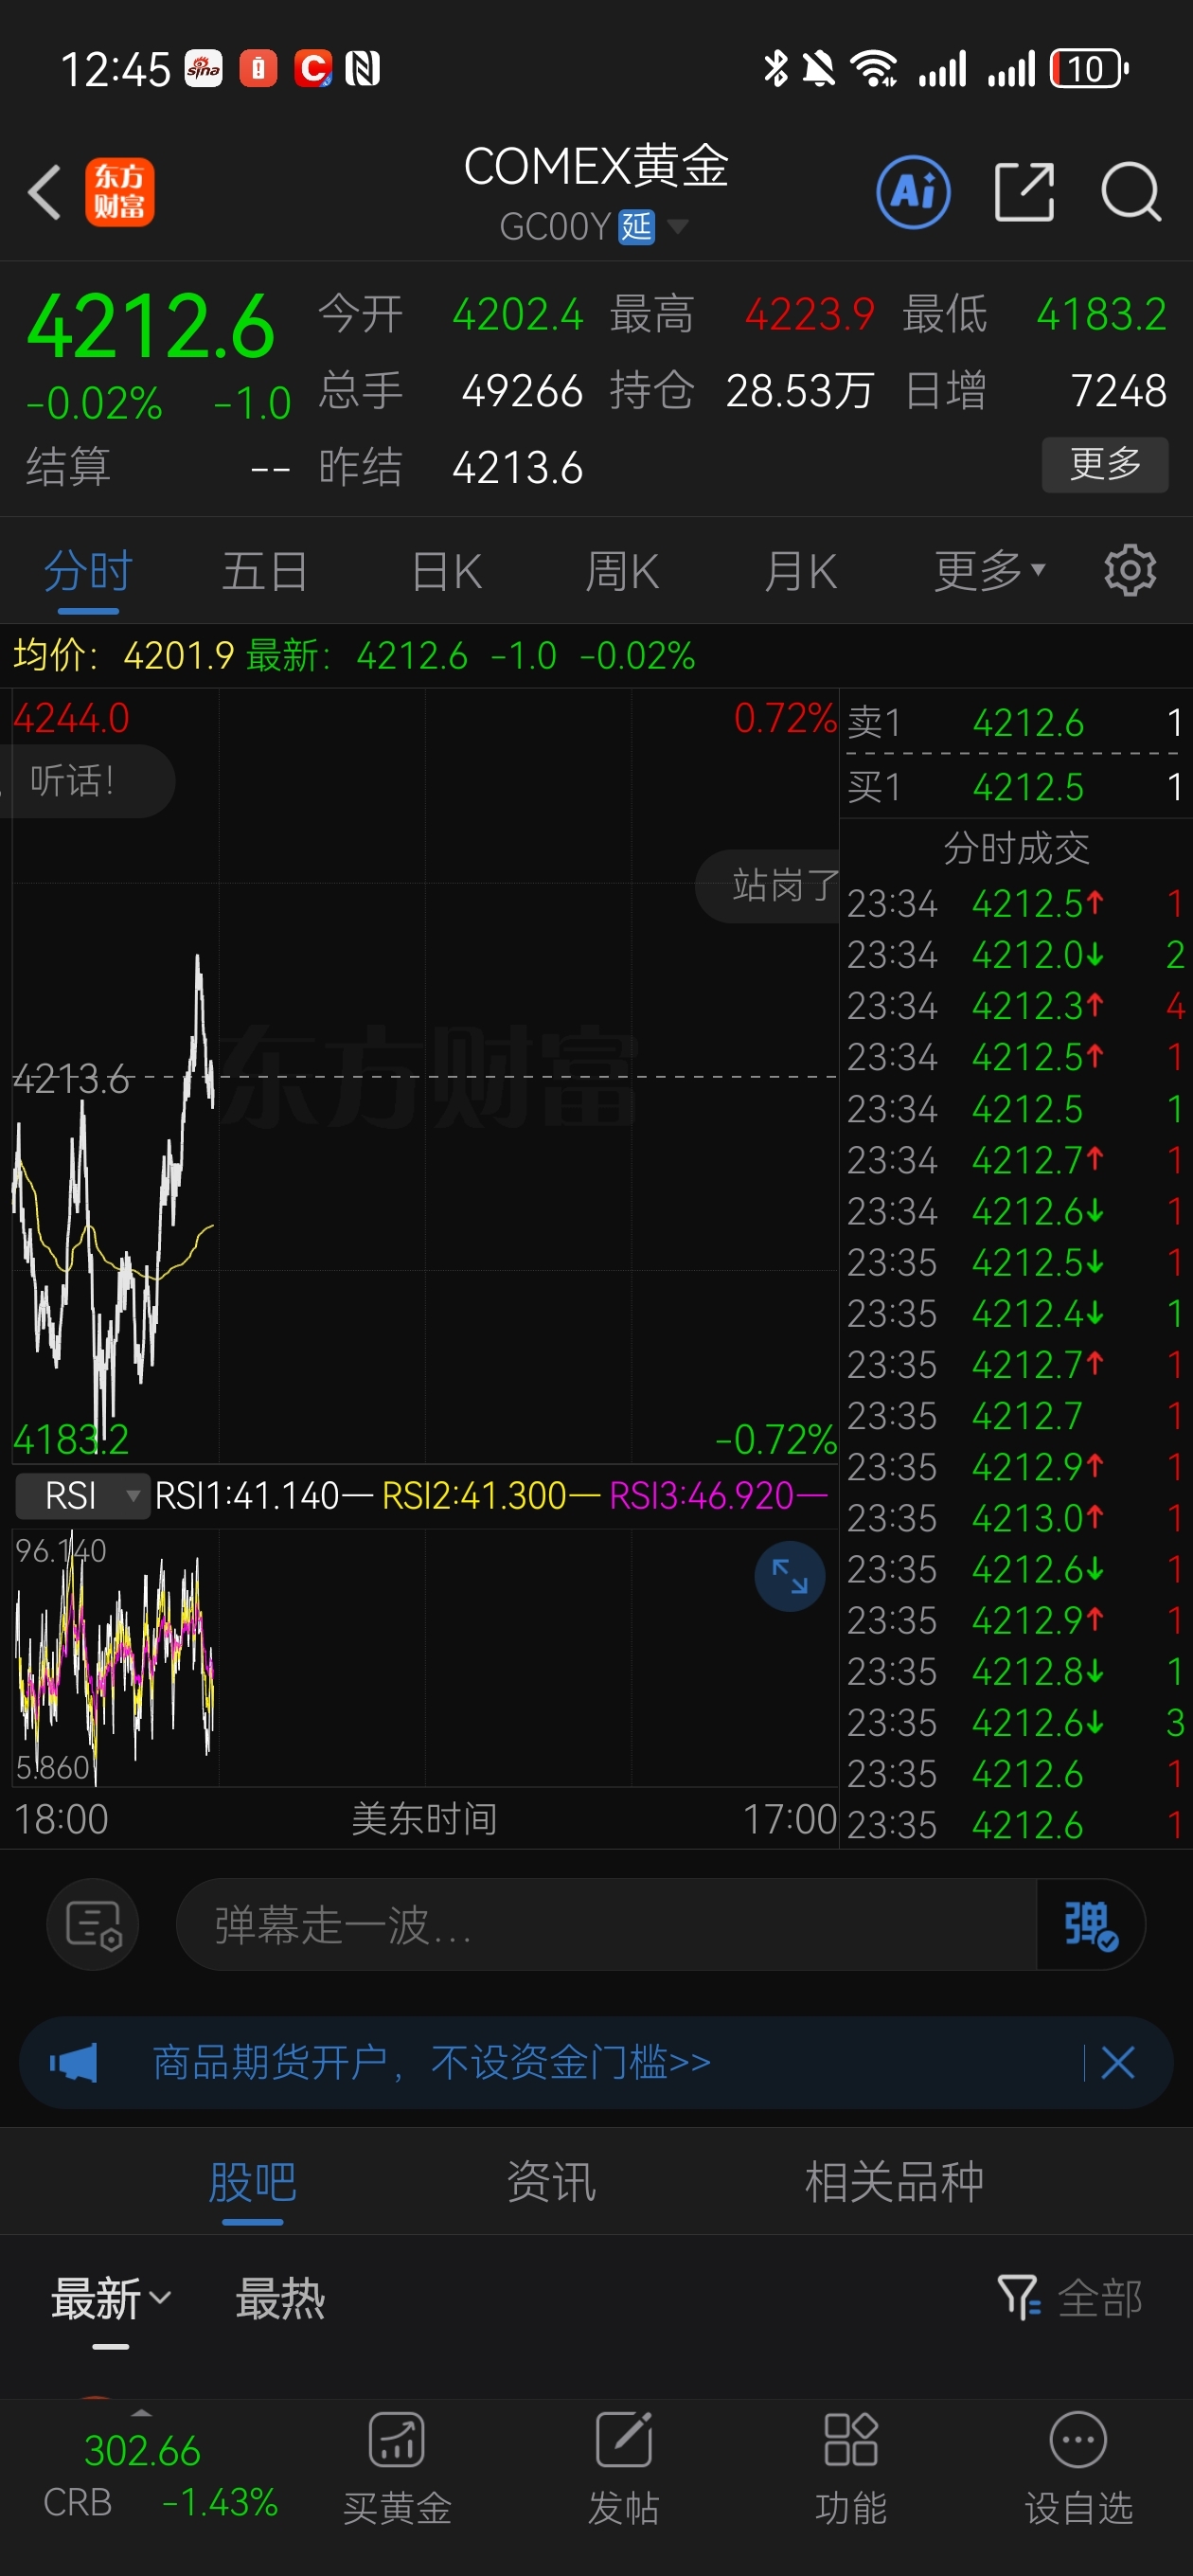This screenshot has height=2576, width=1193.
Task: Tap the 更多 quote details button
Action: click(1105, 464)
